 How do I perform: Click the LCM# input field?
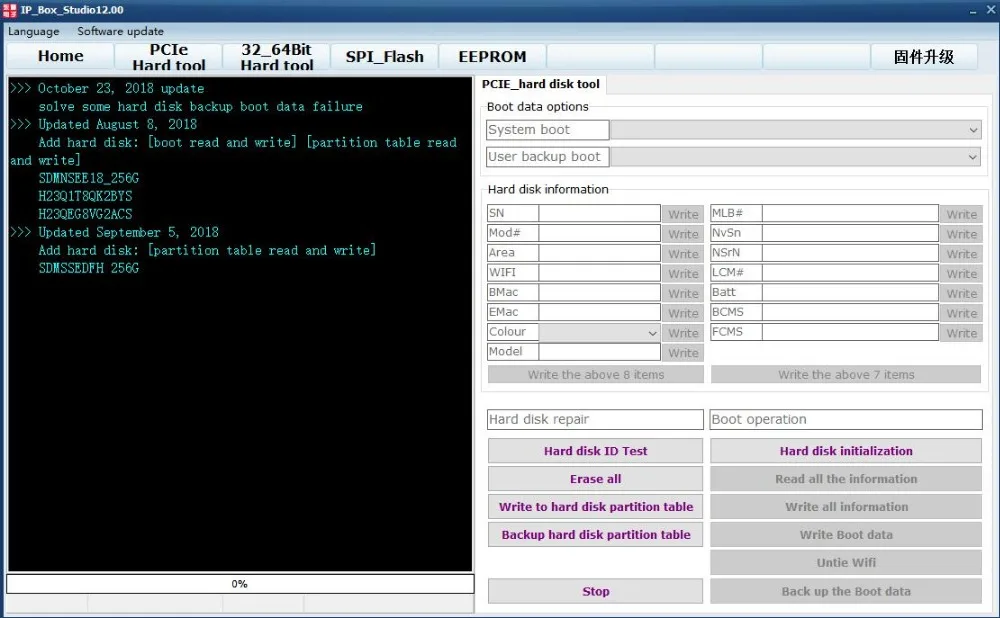coord(850,272)
